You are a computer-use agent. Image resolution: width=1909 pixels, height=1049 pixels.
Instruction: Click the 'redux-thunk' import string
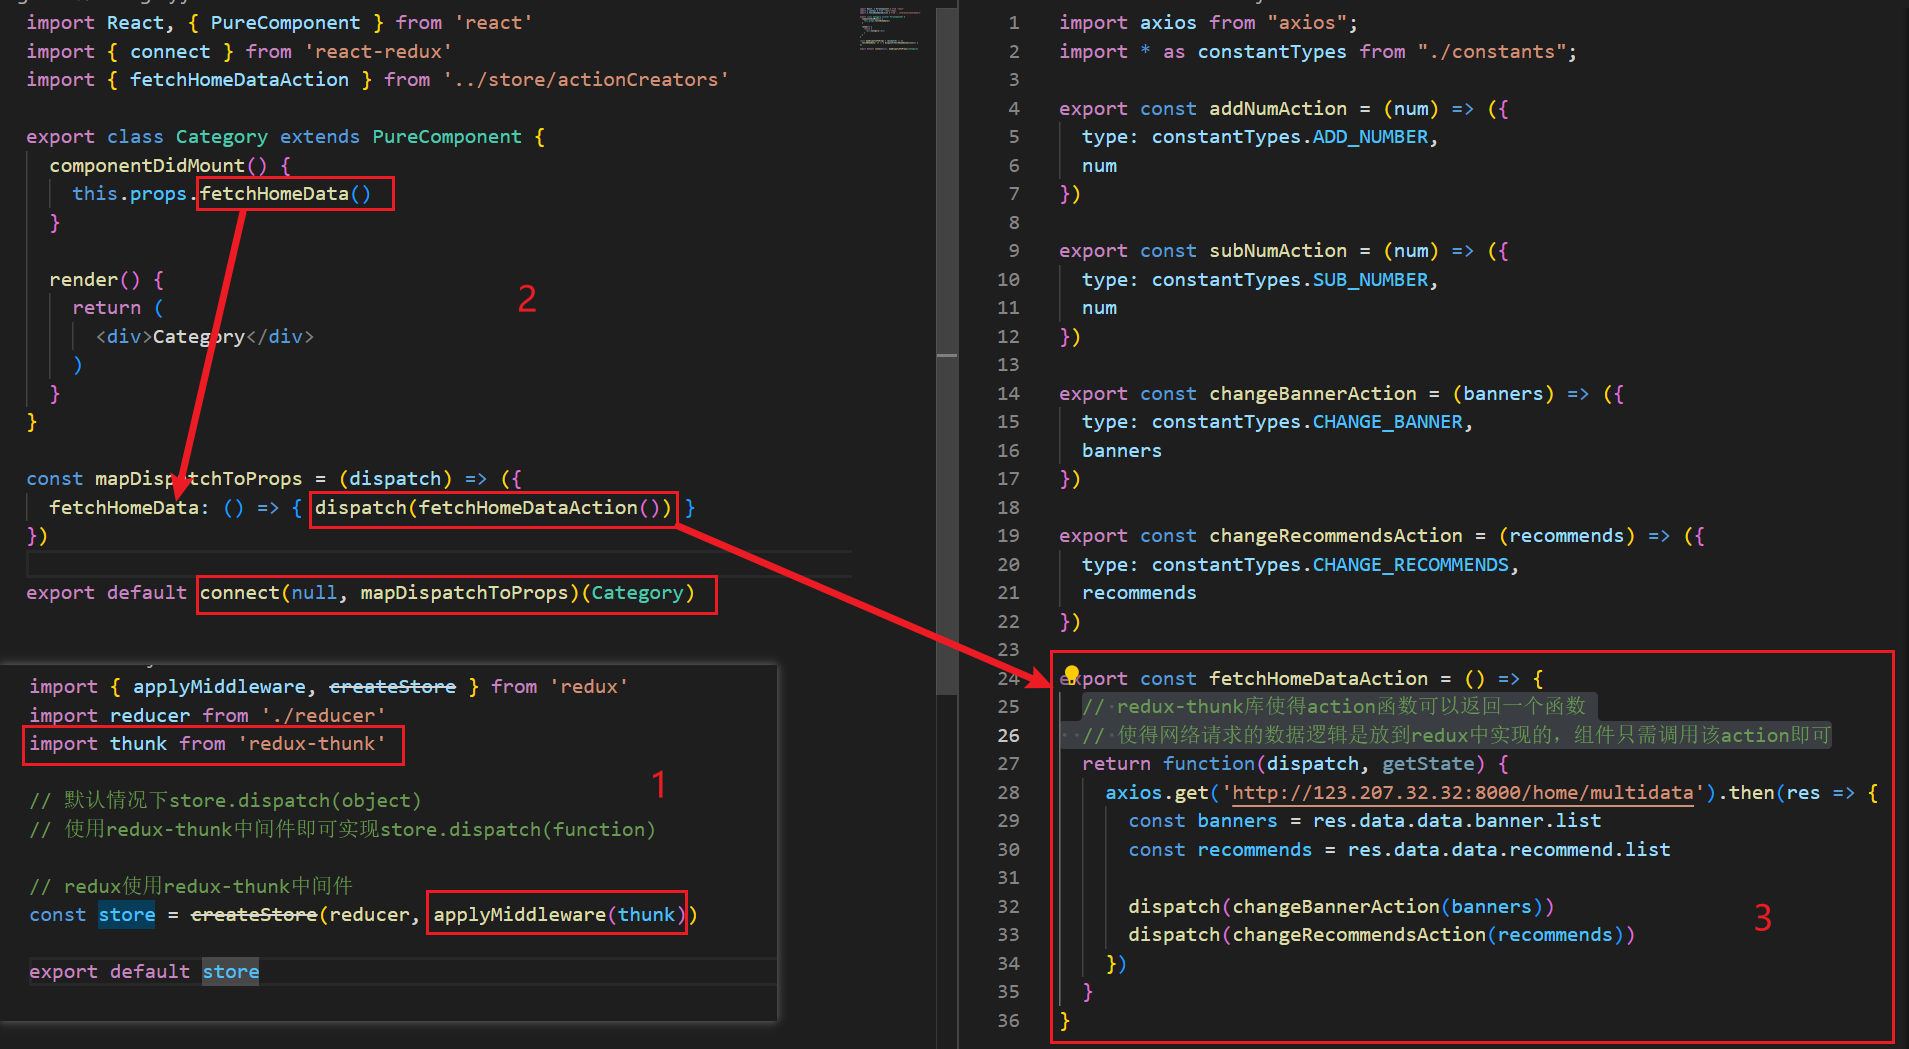(312, 744)
